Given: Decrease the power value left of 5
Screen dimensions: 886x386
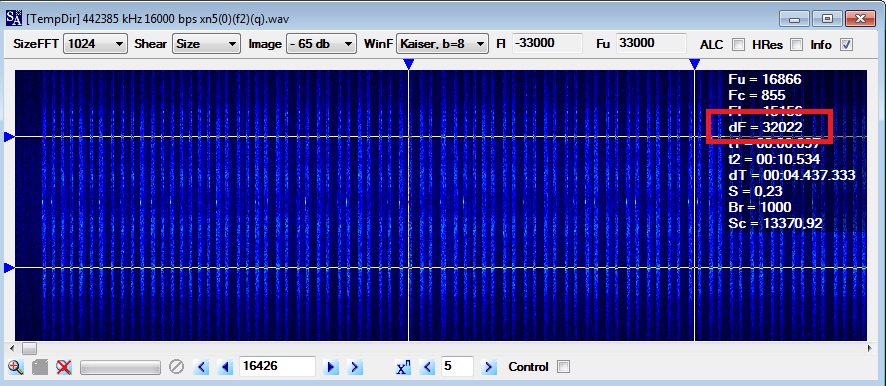Looking at the screenshot, I should pyautogui.click(x=428, y=367).
